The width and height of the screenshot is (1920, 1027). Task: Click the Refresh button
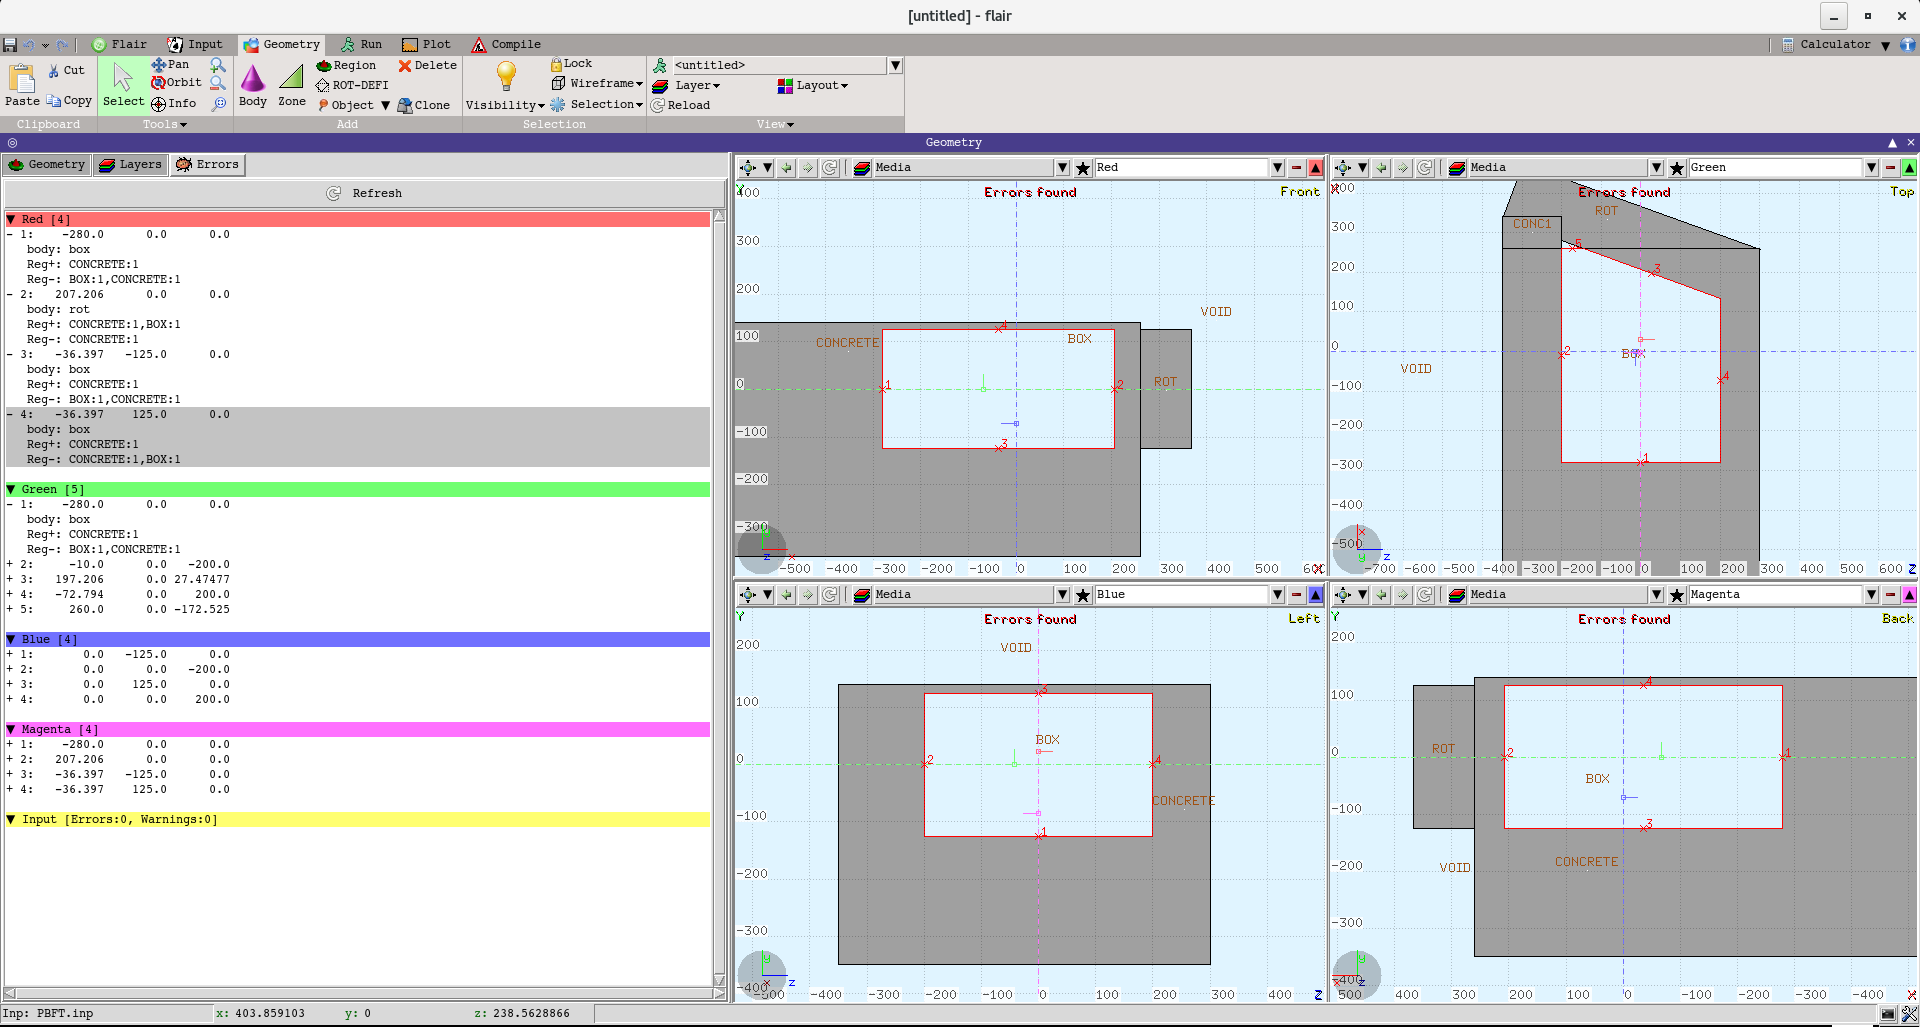(365, 194)
